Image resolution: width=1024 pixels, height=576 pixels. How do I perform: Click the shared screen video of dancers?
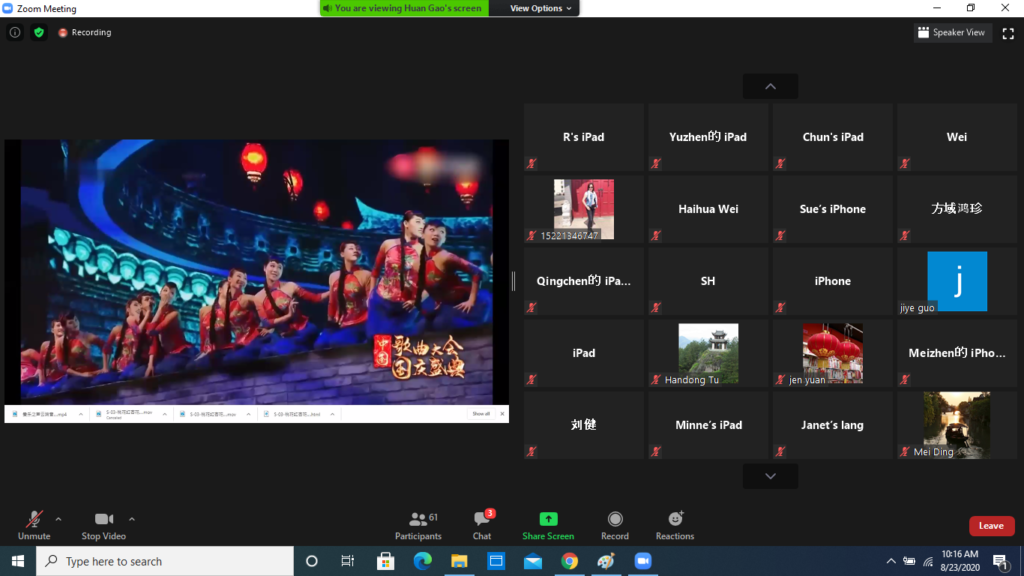point(257,272)
